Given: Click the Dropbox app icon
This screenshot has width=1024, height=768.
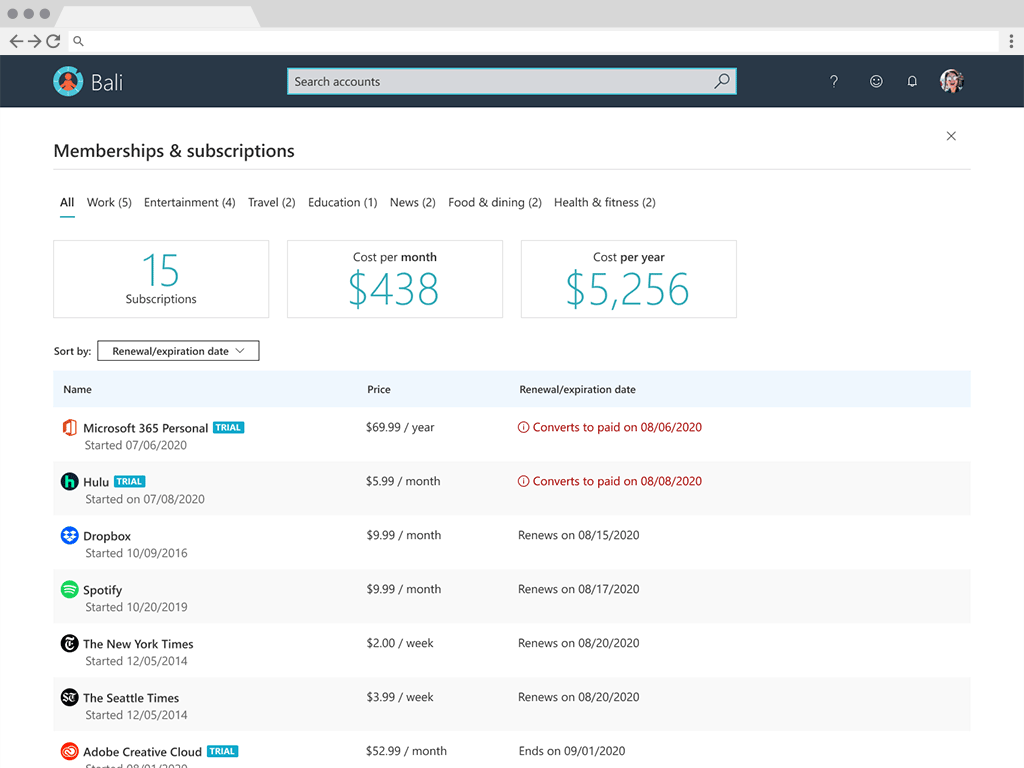Looking at the screenshot, I should tap(69, 536).
